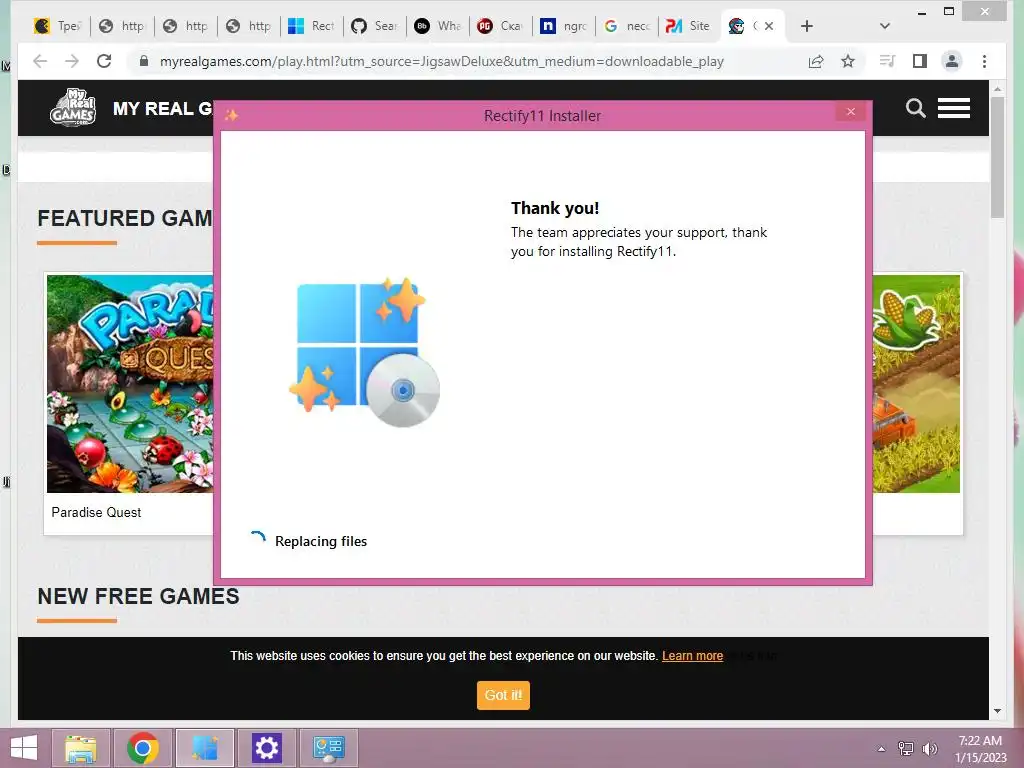Image resolution: width=1024 pixels, height=768 pixels.
Task: Open the site search magnifier
Action: click(916, 108)
